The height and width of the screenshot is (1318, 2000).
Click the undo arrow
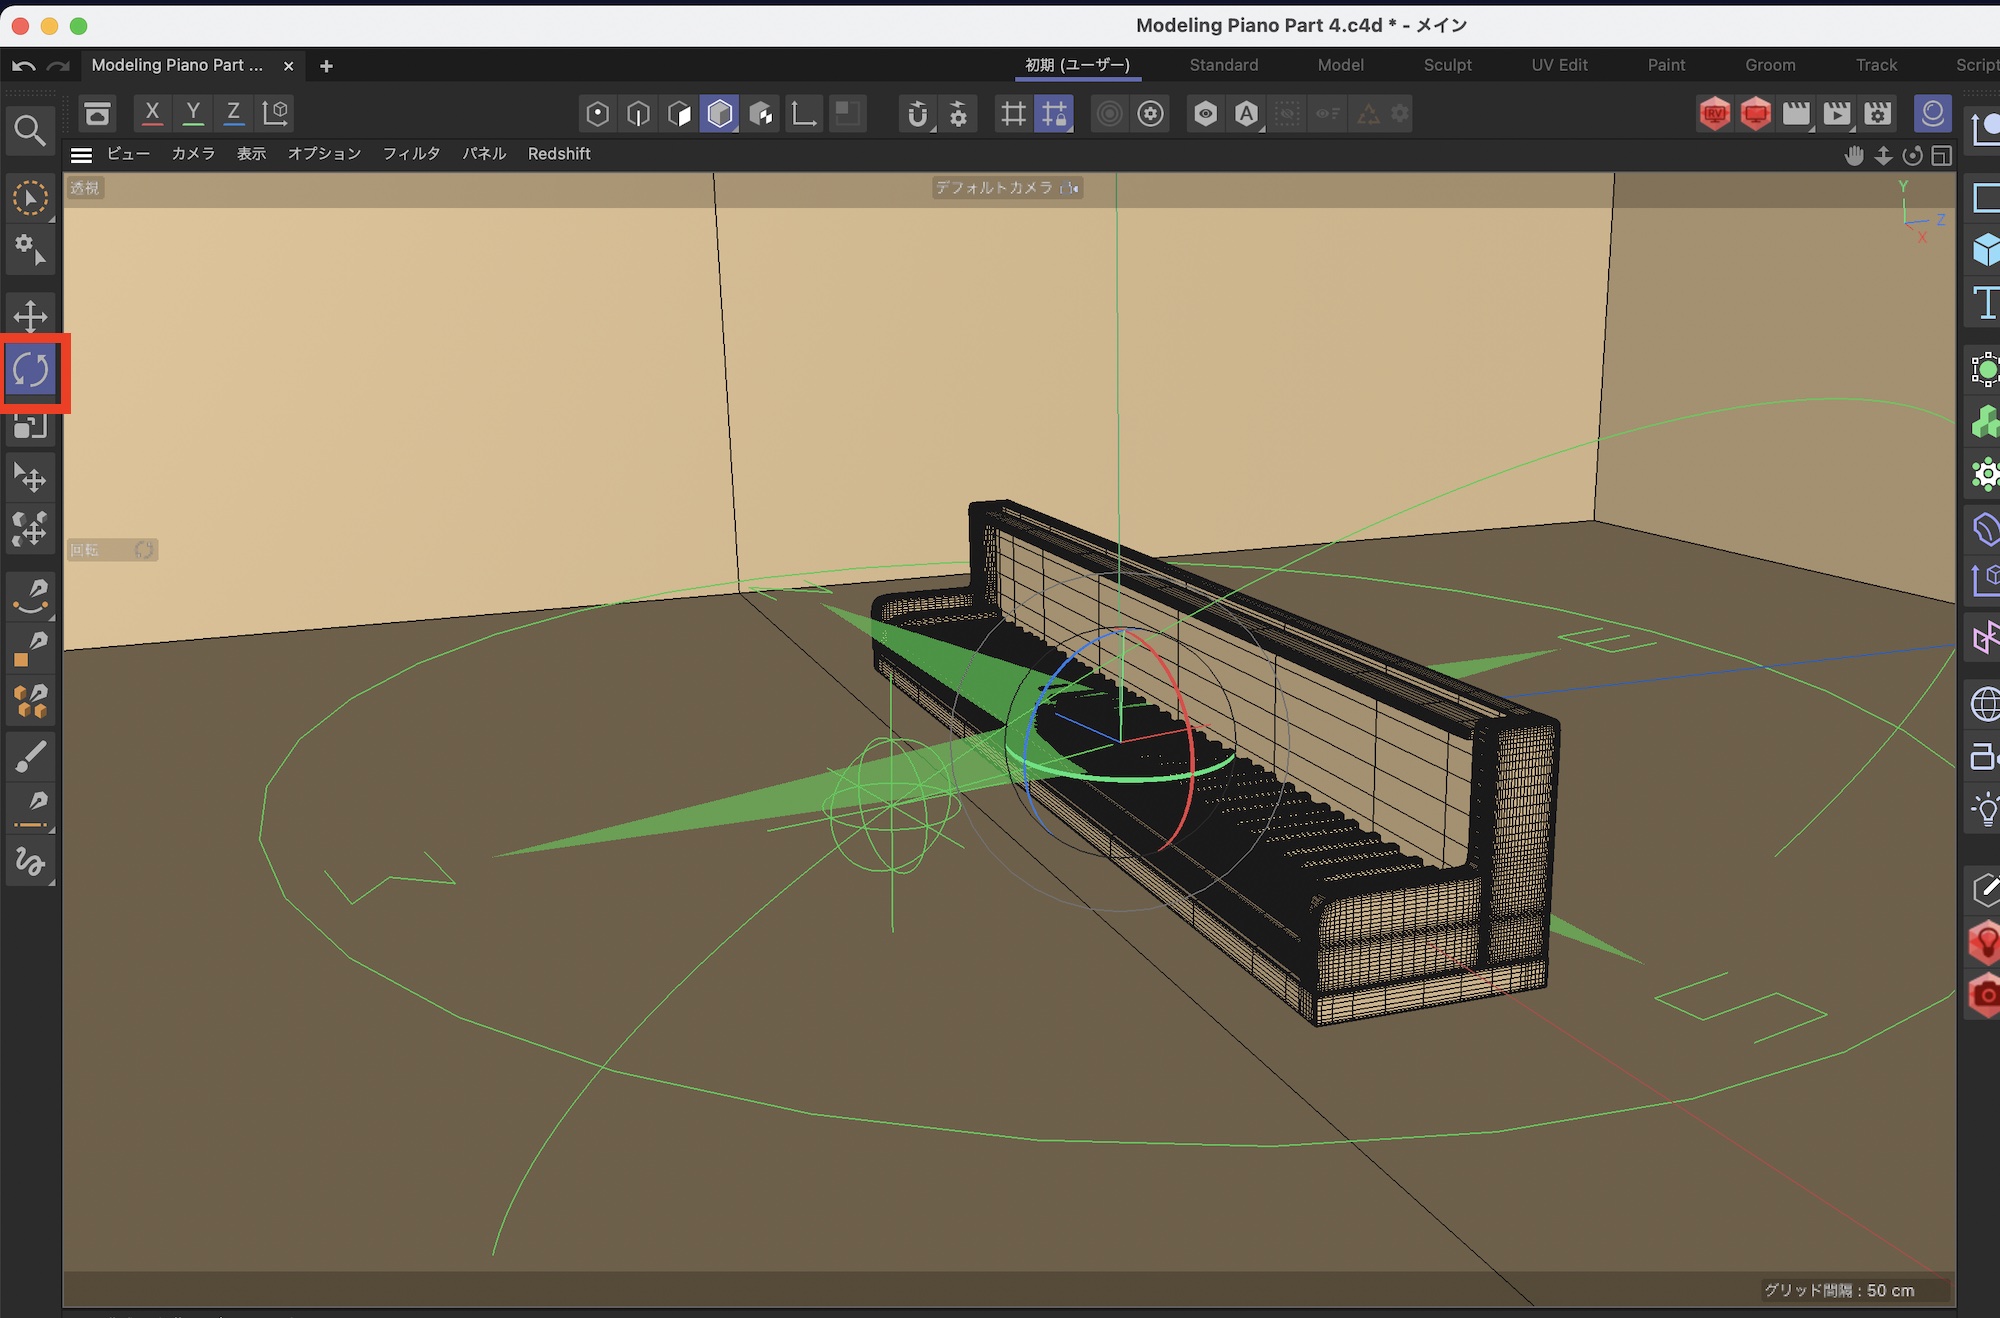24,66
